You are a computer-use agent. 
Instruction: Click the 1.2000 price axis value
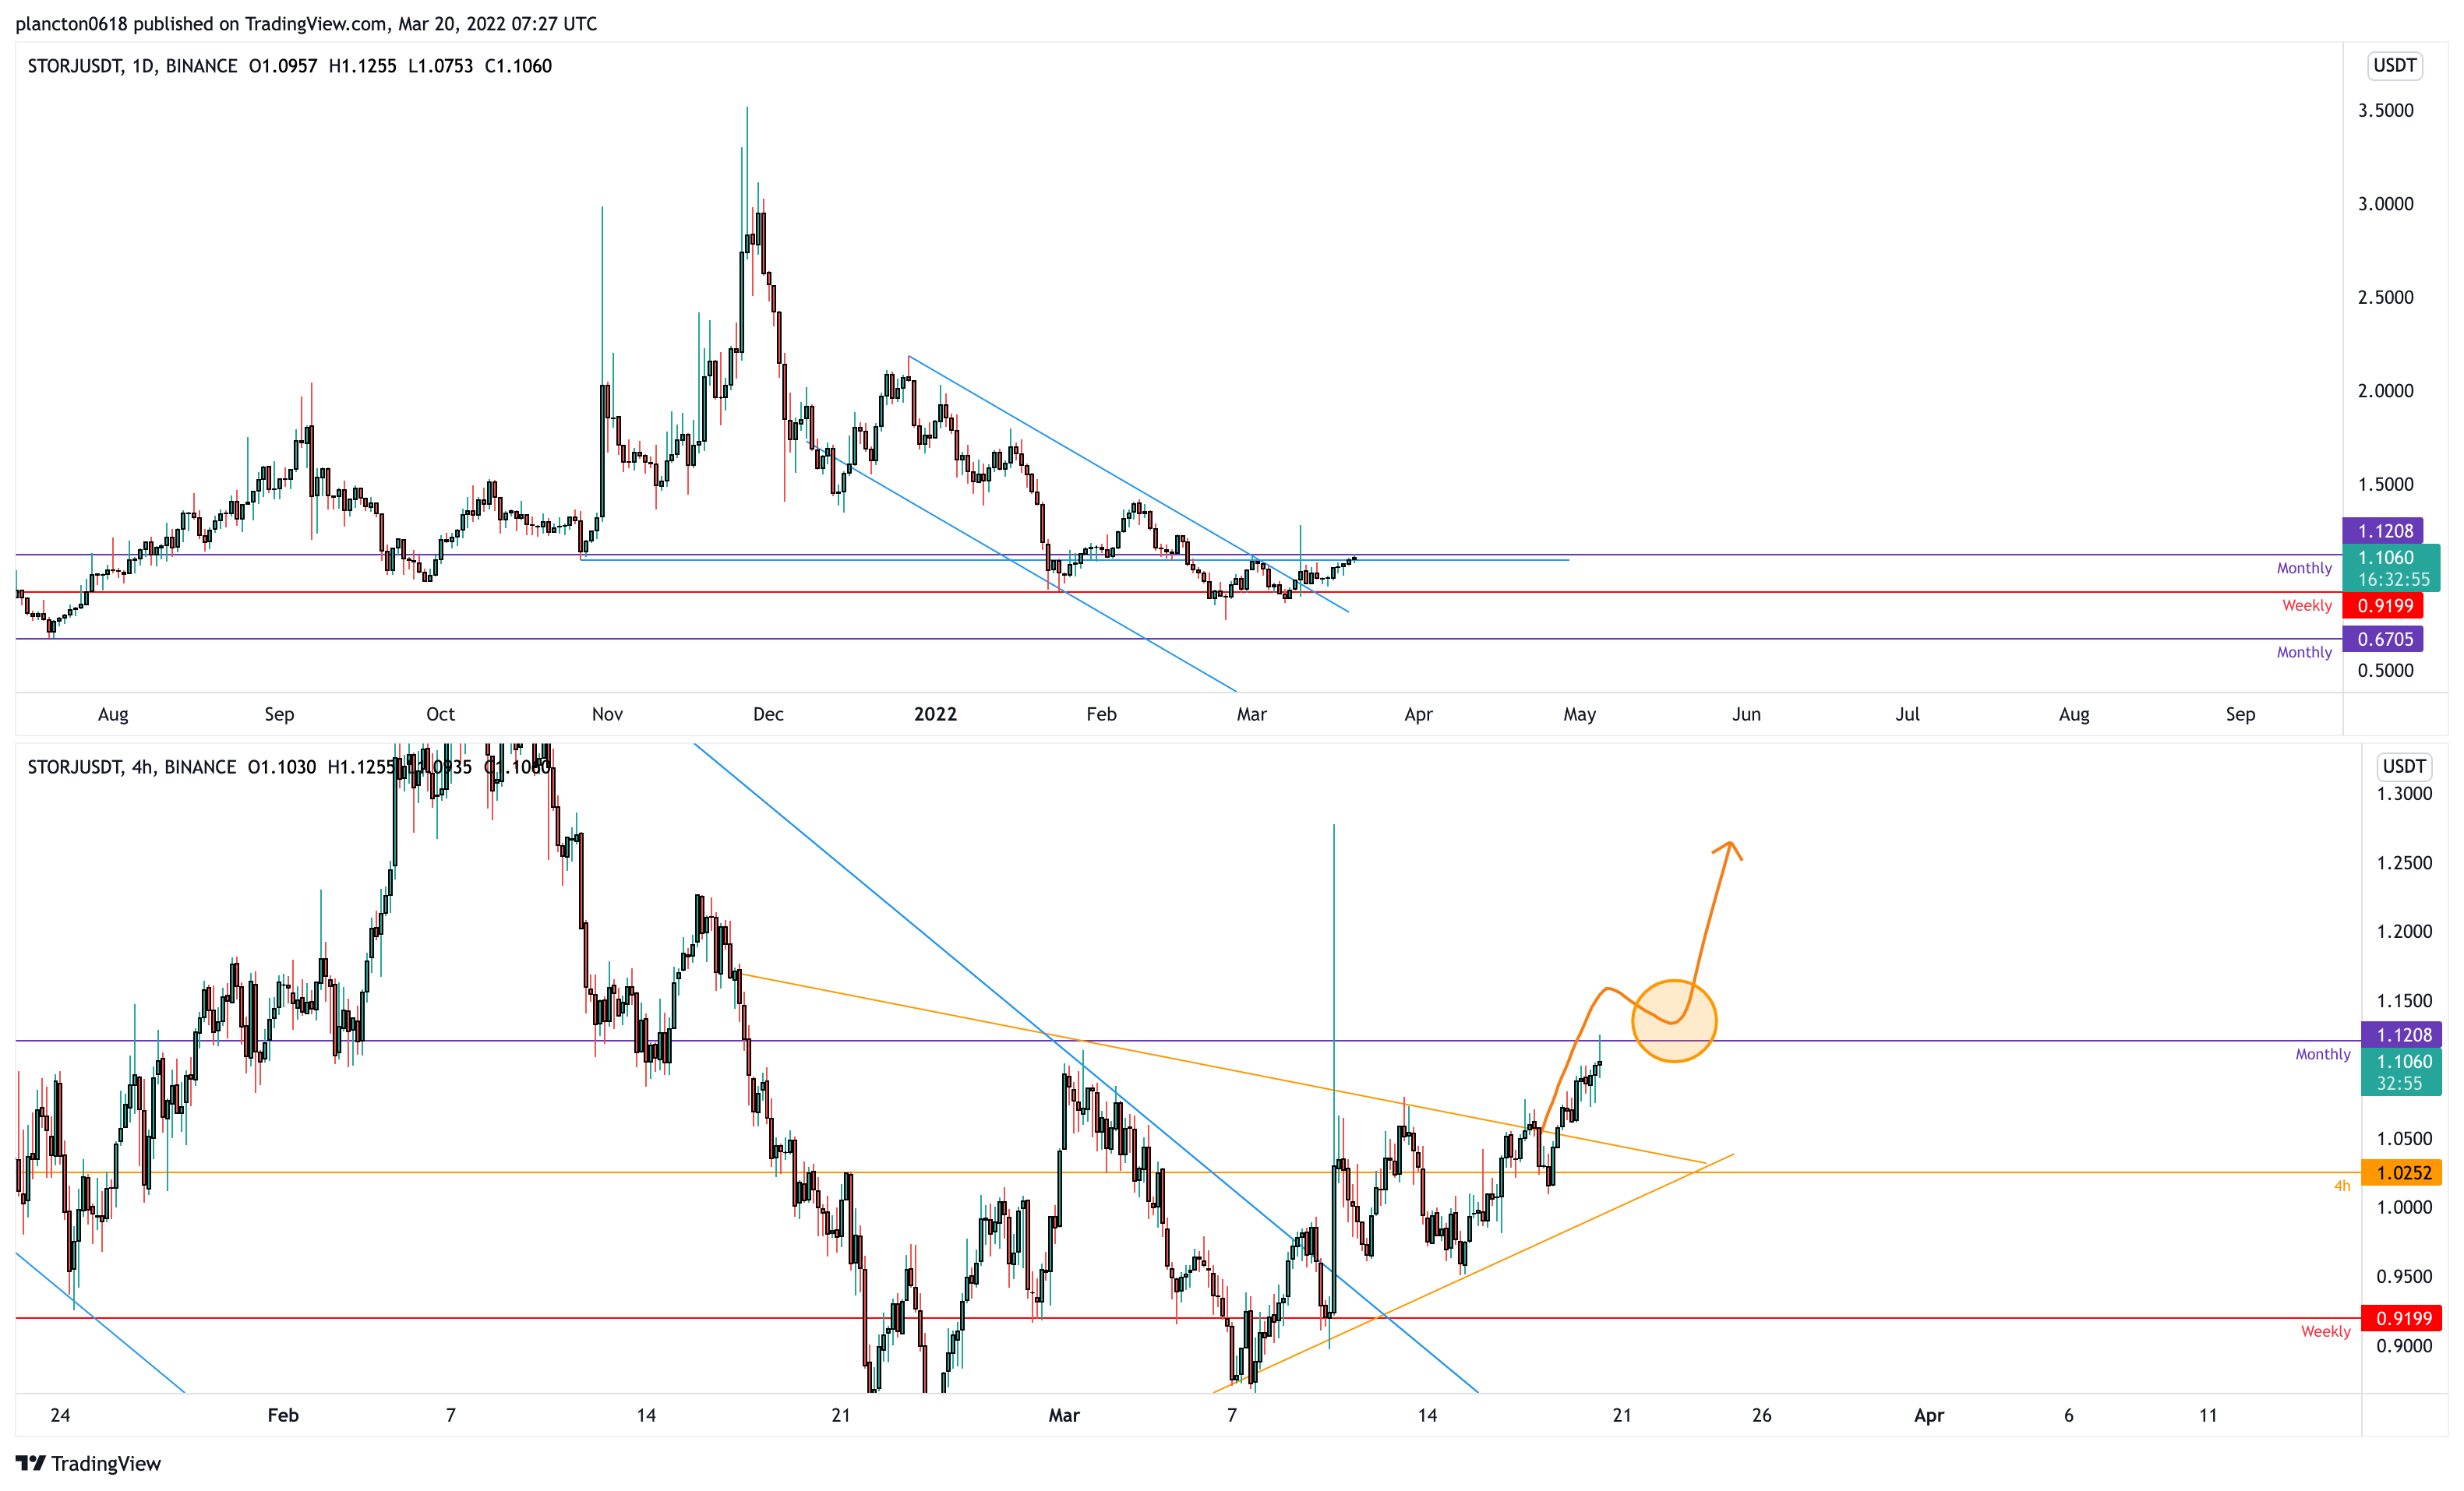point(2404,932)
